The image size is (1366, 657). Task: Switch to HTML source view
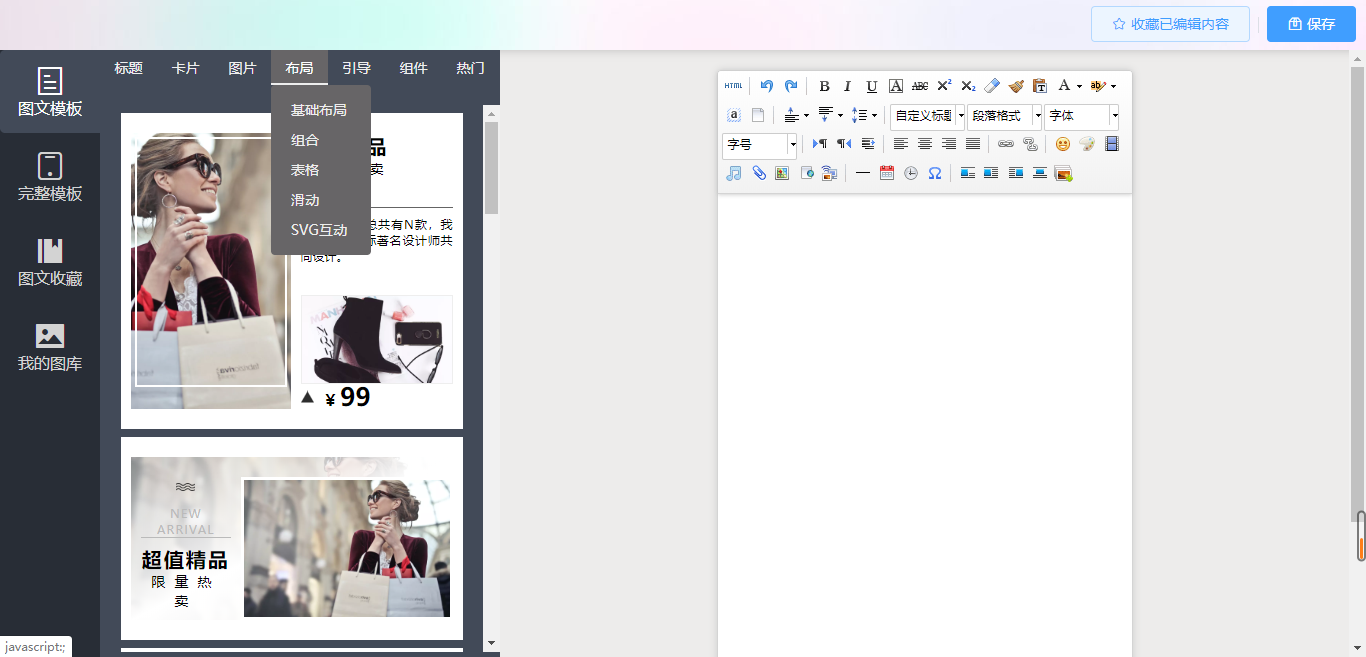coord(734,86)
